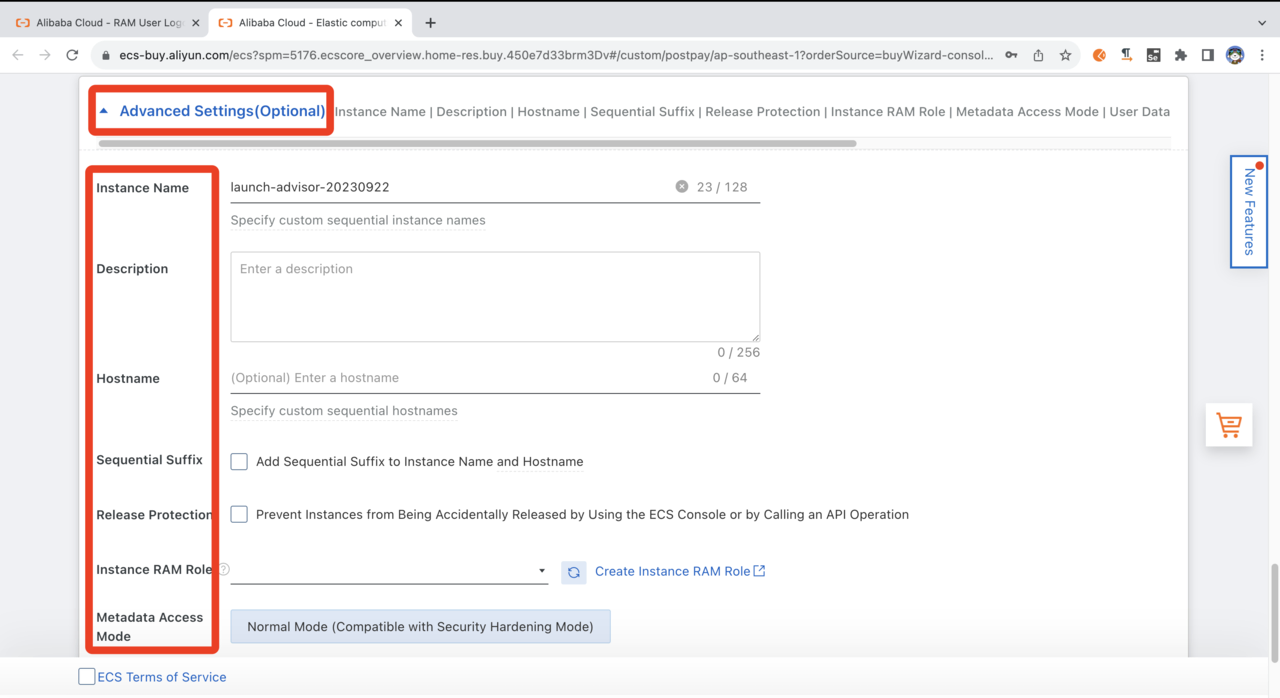Select Normal Mode metadata access button
This screenshot has height=698, width=1280.
point(420,627)
